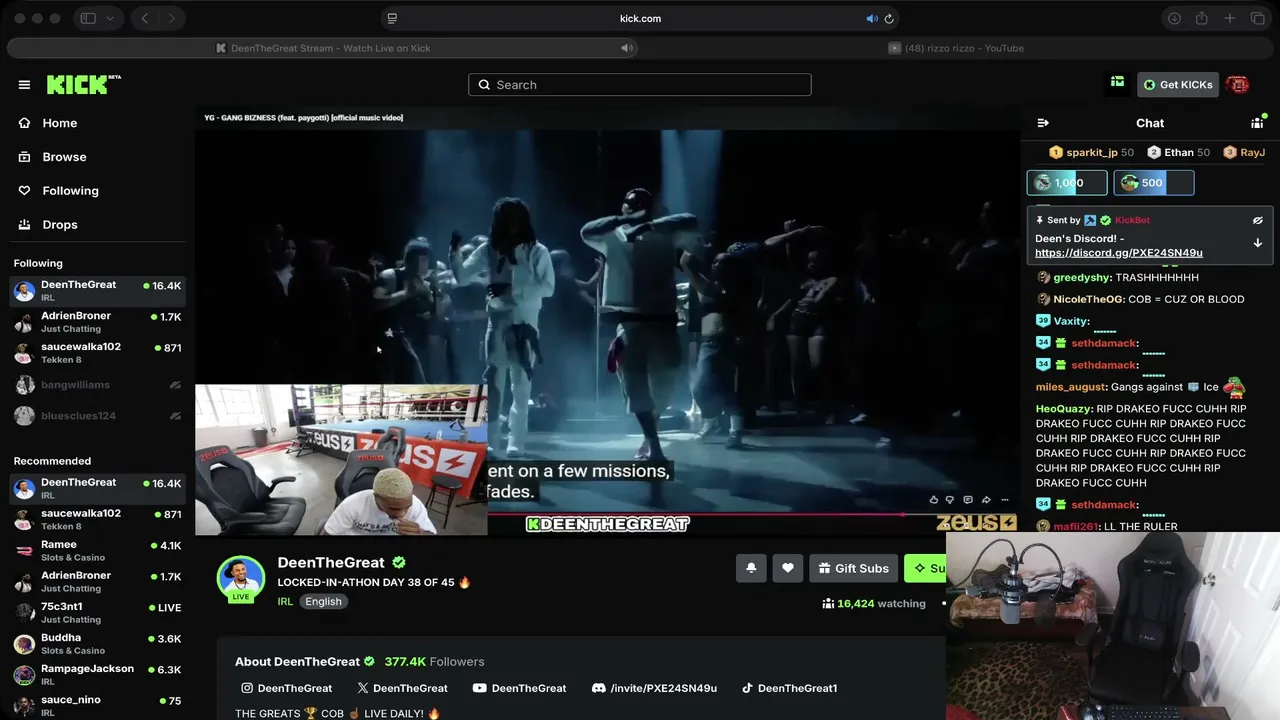Open RampageJackson in Recommended channels
The image size is (1280, 720).
click(x=97, y=675)
